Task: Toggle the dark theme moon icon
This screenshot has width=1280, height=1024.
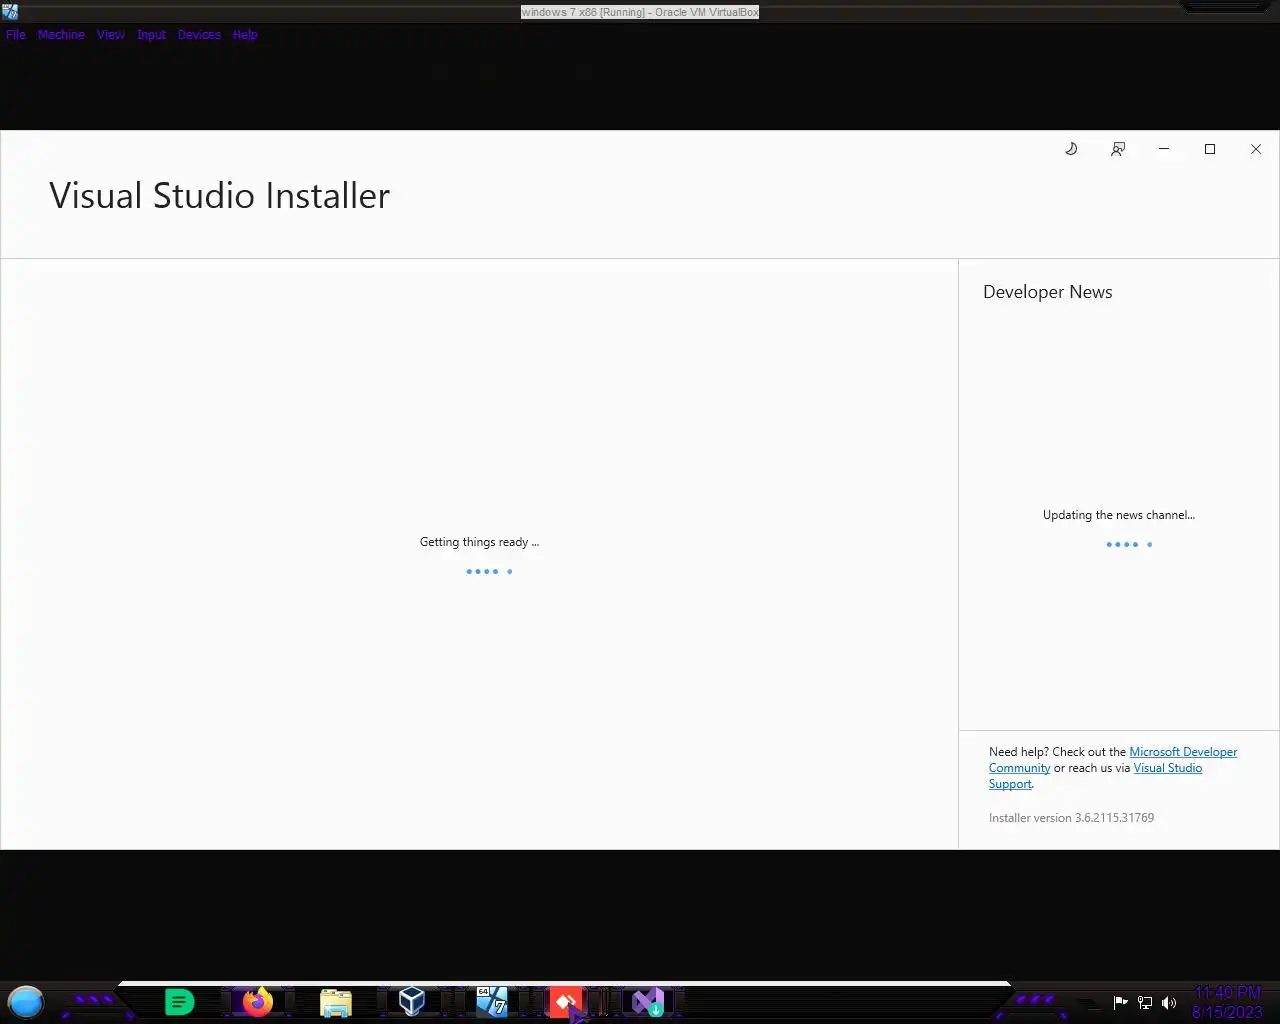Action: (x=1071, y=149)
